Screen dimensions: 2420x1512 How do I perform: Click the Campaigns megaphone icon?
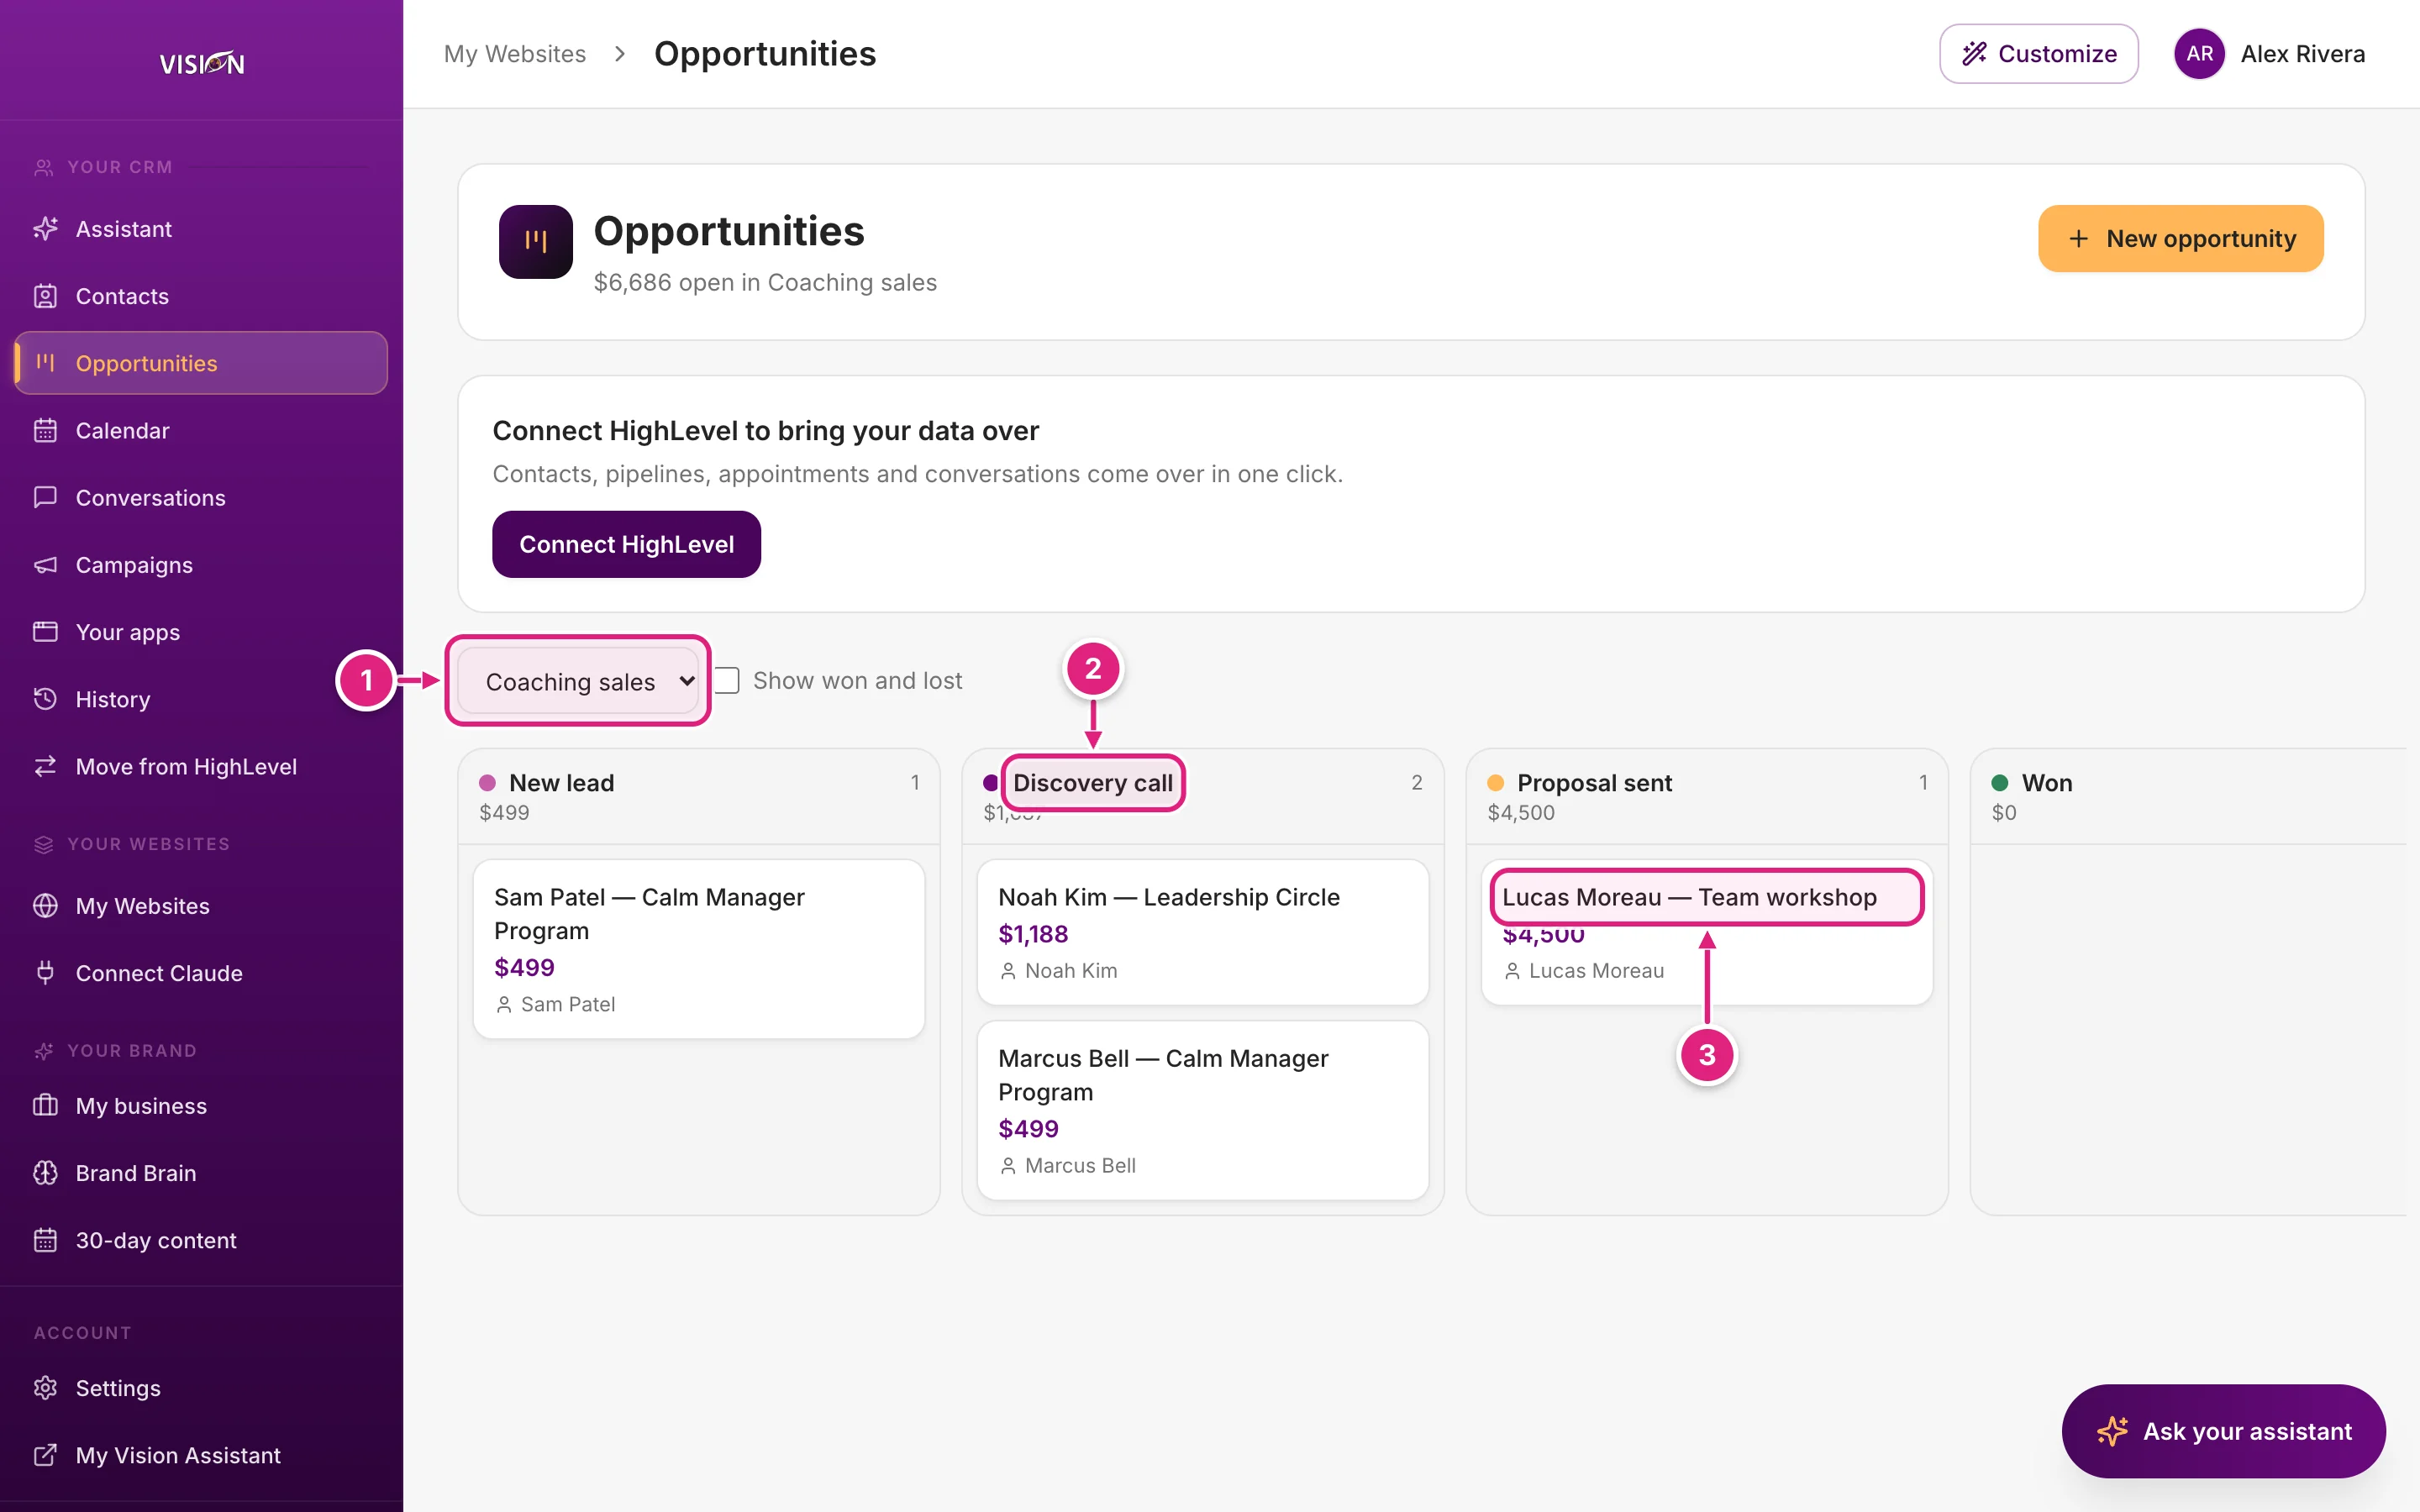[x=45, y=565]
